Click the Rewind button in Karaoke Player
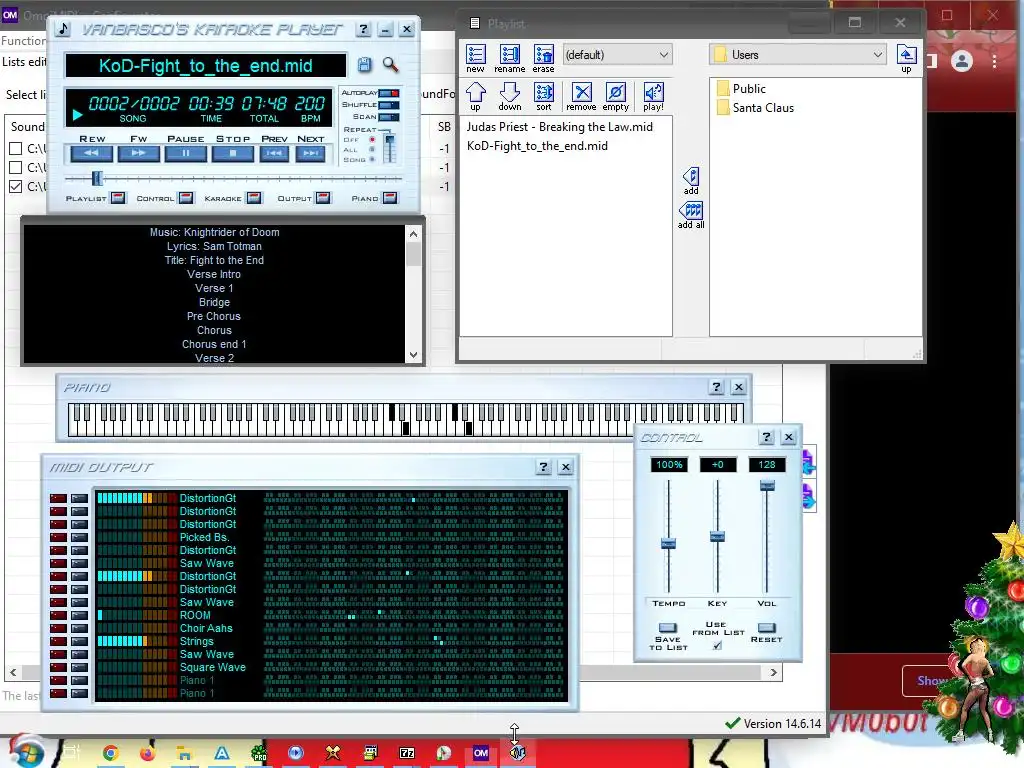 point(91,153)
